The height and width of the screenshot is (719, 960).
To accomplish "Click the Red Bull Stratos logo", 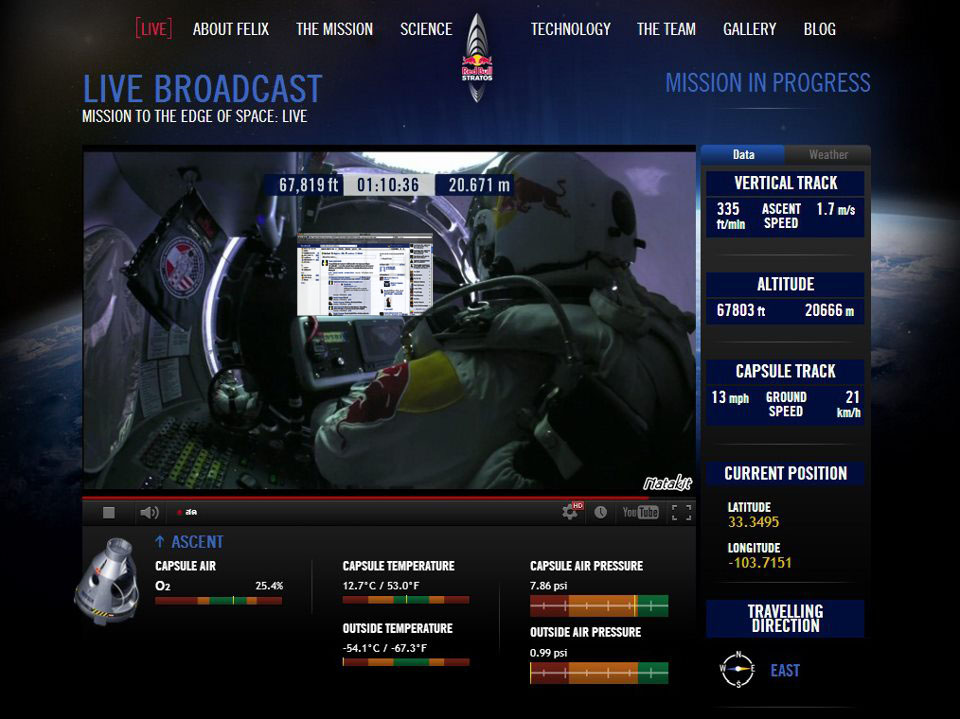I will point(477,58).
